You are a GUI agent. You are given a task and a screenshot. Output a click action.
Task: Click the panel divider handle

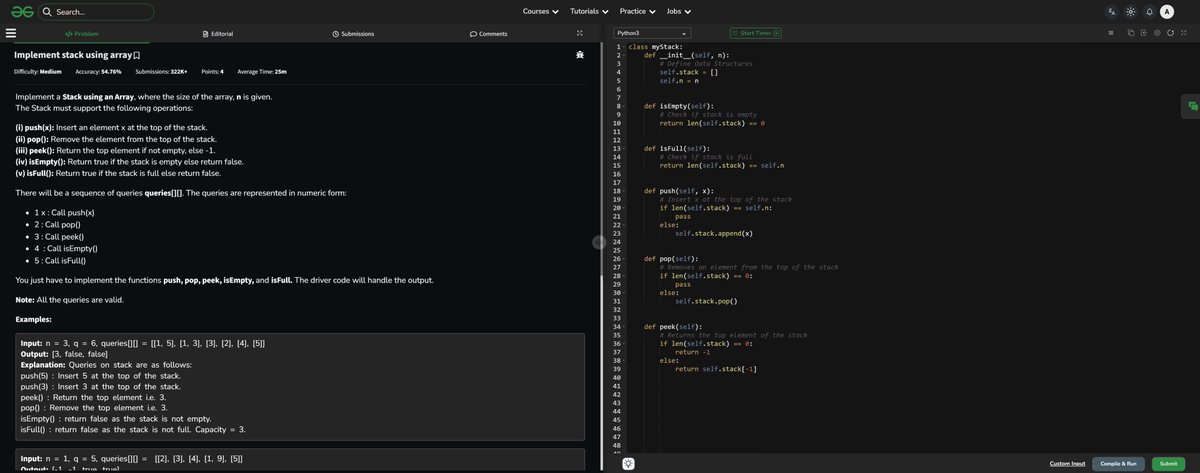click(x=598, y=241)
